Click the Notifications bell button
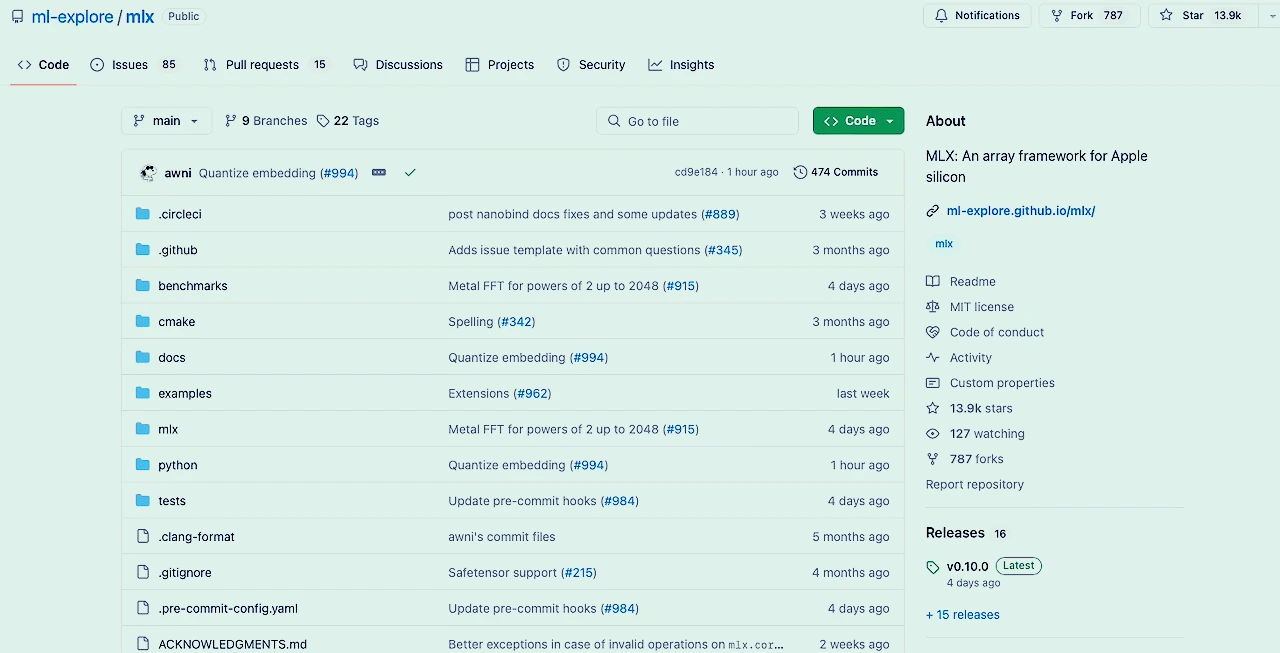This screenshot has width=1280, height=653. click(x=977, y=16)
